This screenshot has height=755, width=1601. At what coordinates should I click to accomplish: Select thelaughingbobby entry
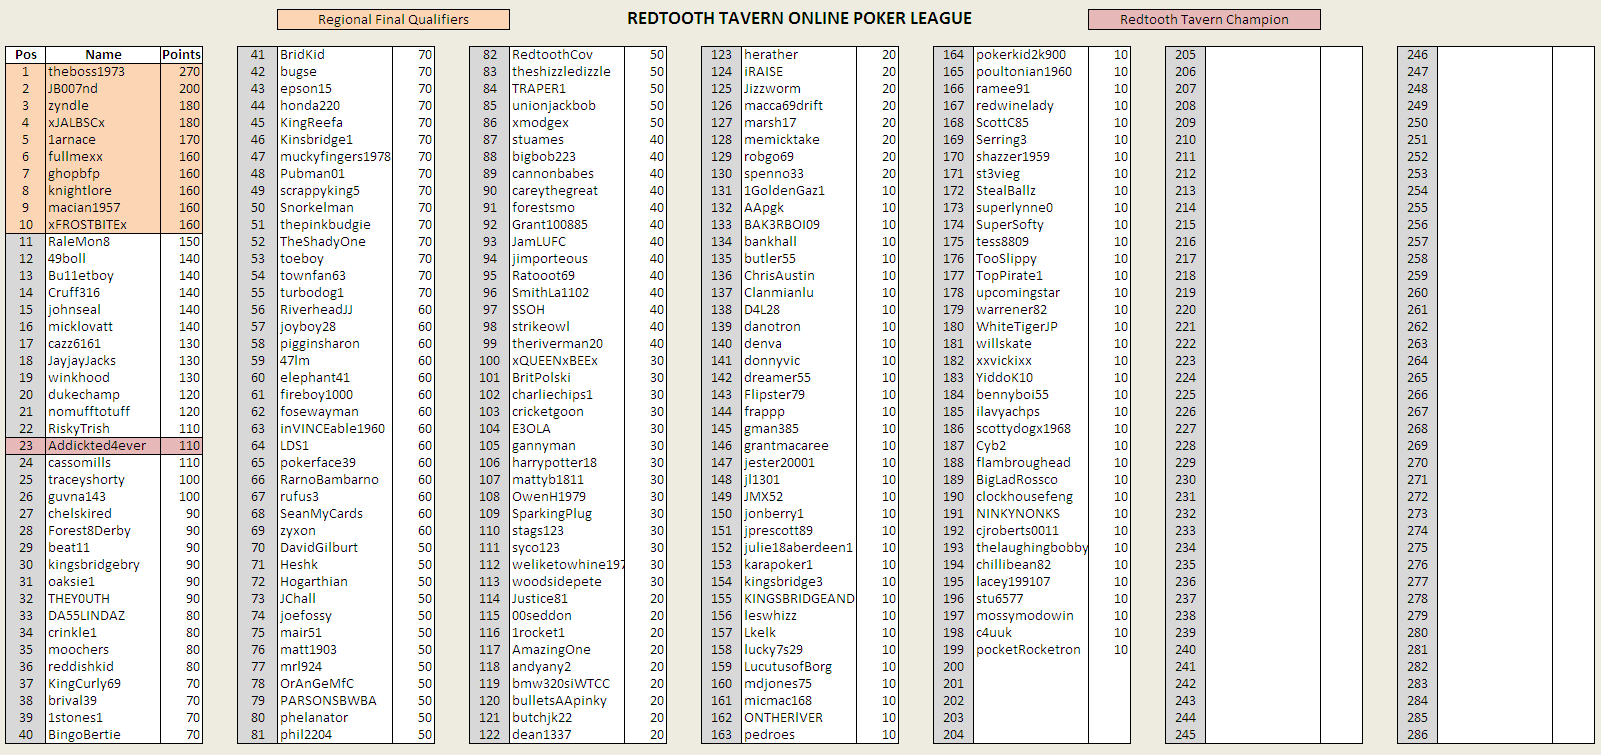coord(1031,548)
